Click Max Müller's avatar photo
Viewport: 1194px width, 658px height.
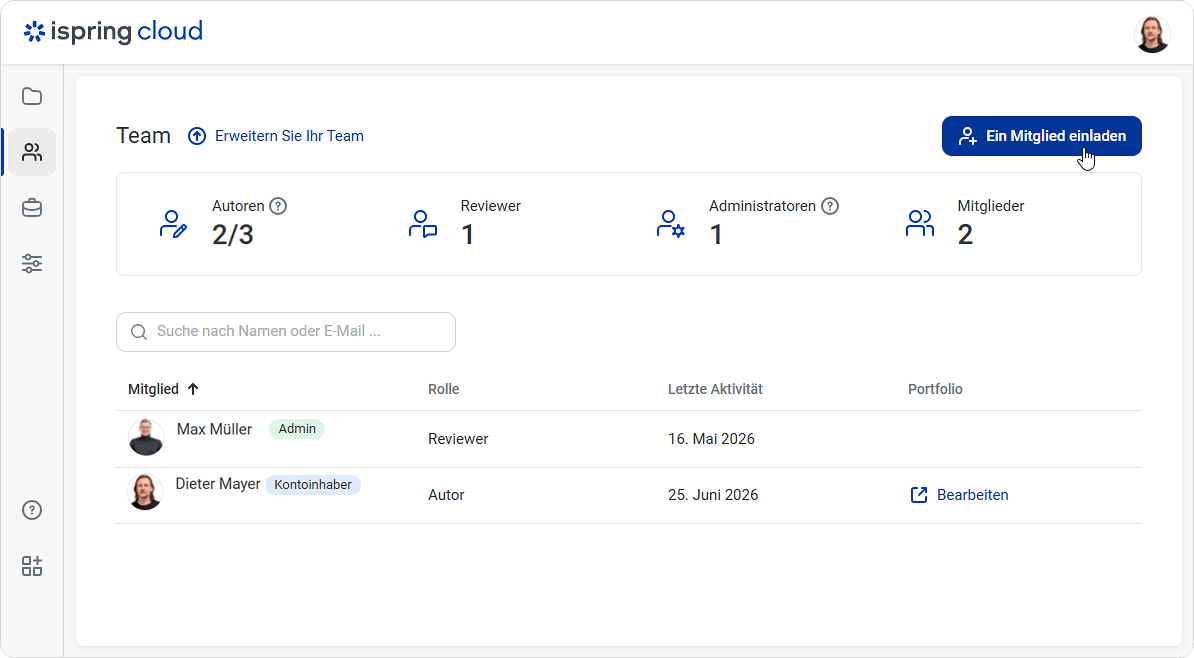pyautogui.click(x=145, y=437)
